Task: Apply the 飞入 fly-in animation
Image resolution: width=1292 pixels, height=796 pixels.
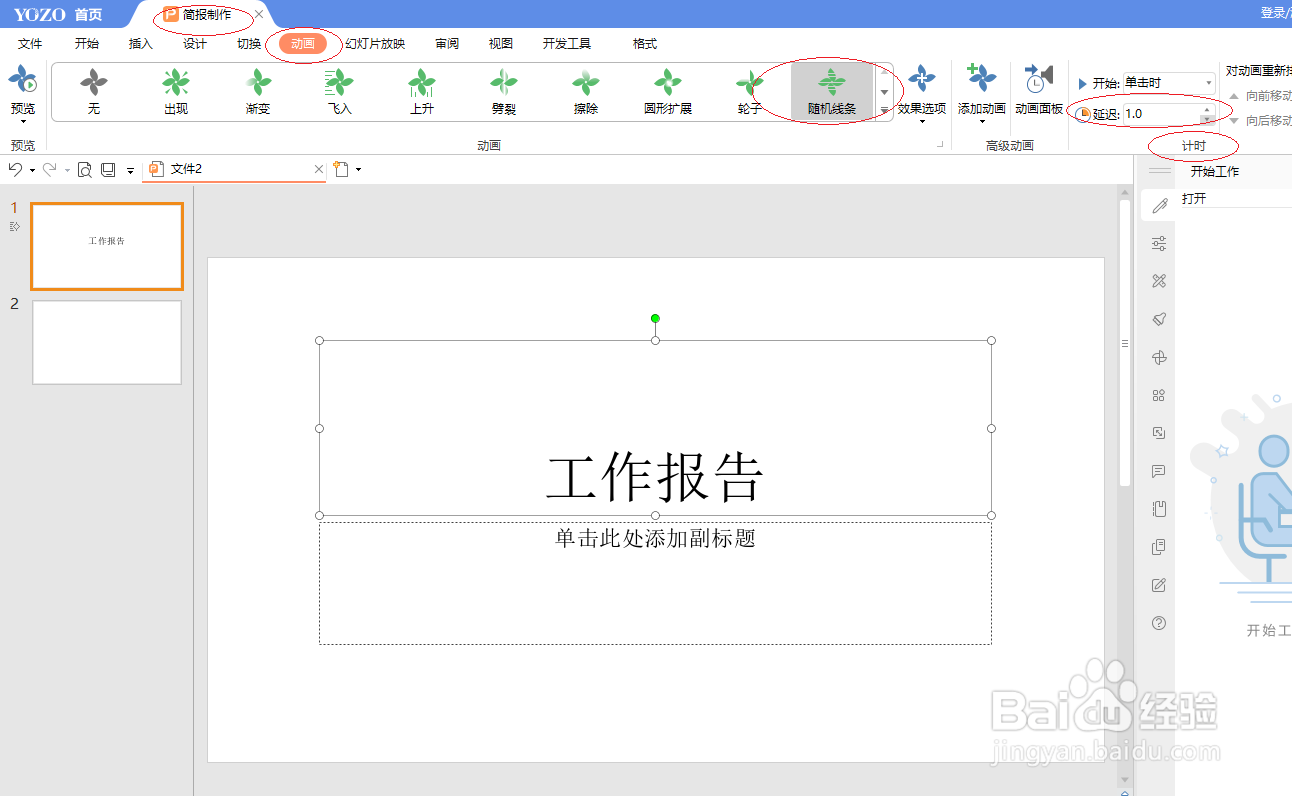Action: click(x=340, y=91)
